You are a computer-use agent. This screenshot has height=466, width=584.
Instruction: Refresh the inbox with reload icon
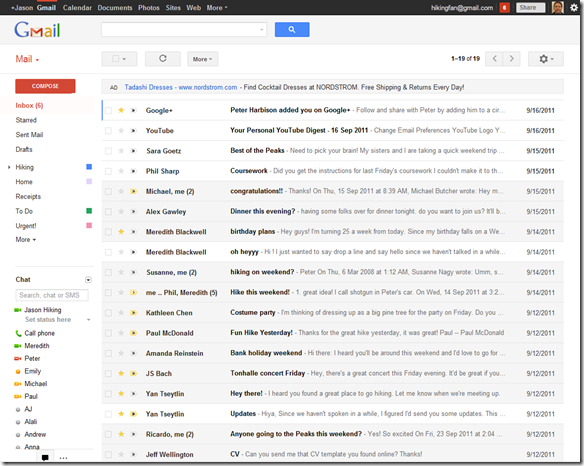coord(163,58)
